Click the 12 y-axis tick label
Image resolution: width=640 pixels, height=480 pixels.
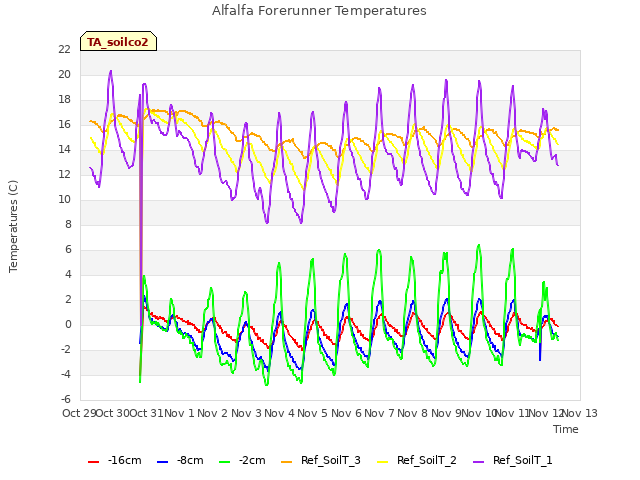(x=64, y=174)
